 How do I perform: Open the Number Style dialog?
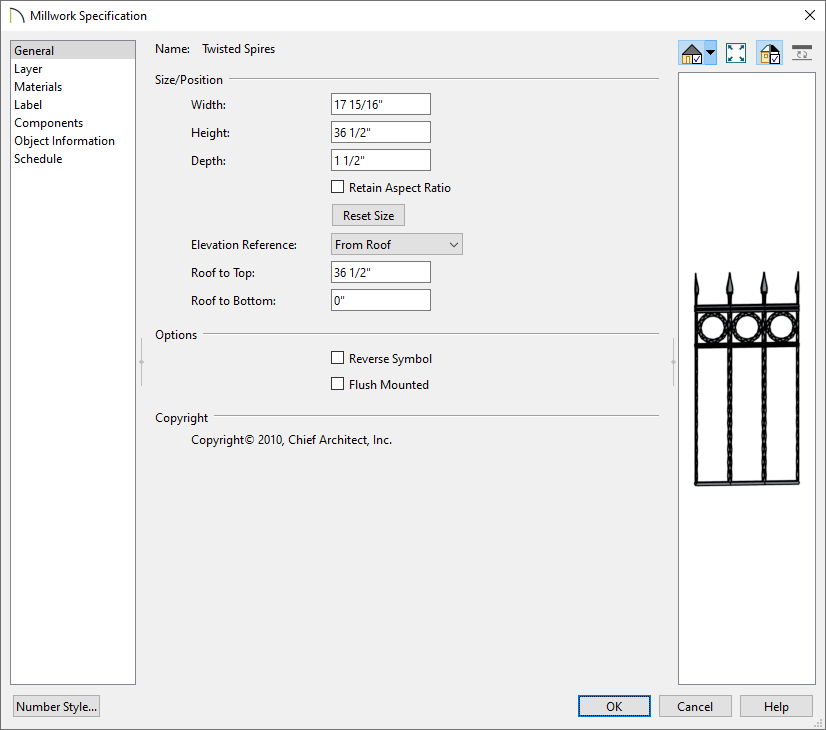(56, 706)
